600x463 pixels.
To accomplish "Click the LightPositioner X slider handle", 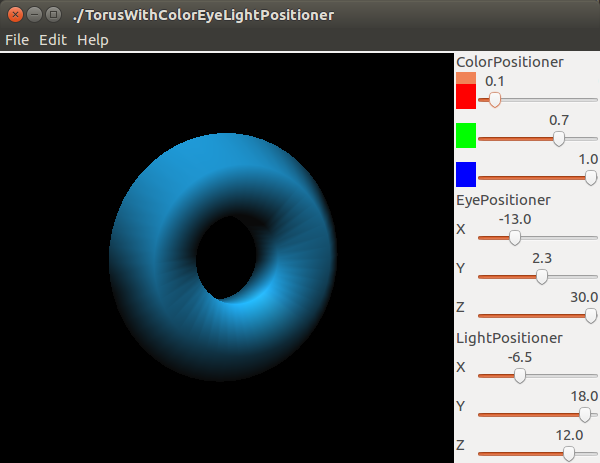I will coord(520,376).
